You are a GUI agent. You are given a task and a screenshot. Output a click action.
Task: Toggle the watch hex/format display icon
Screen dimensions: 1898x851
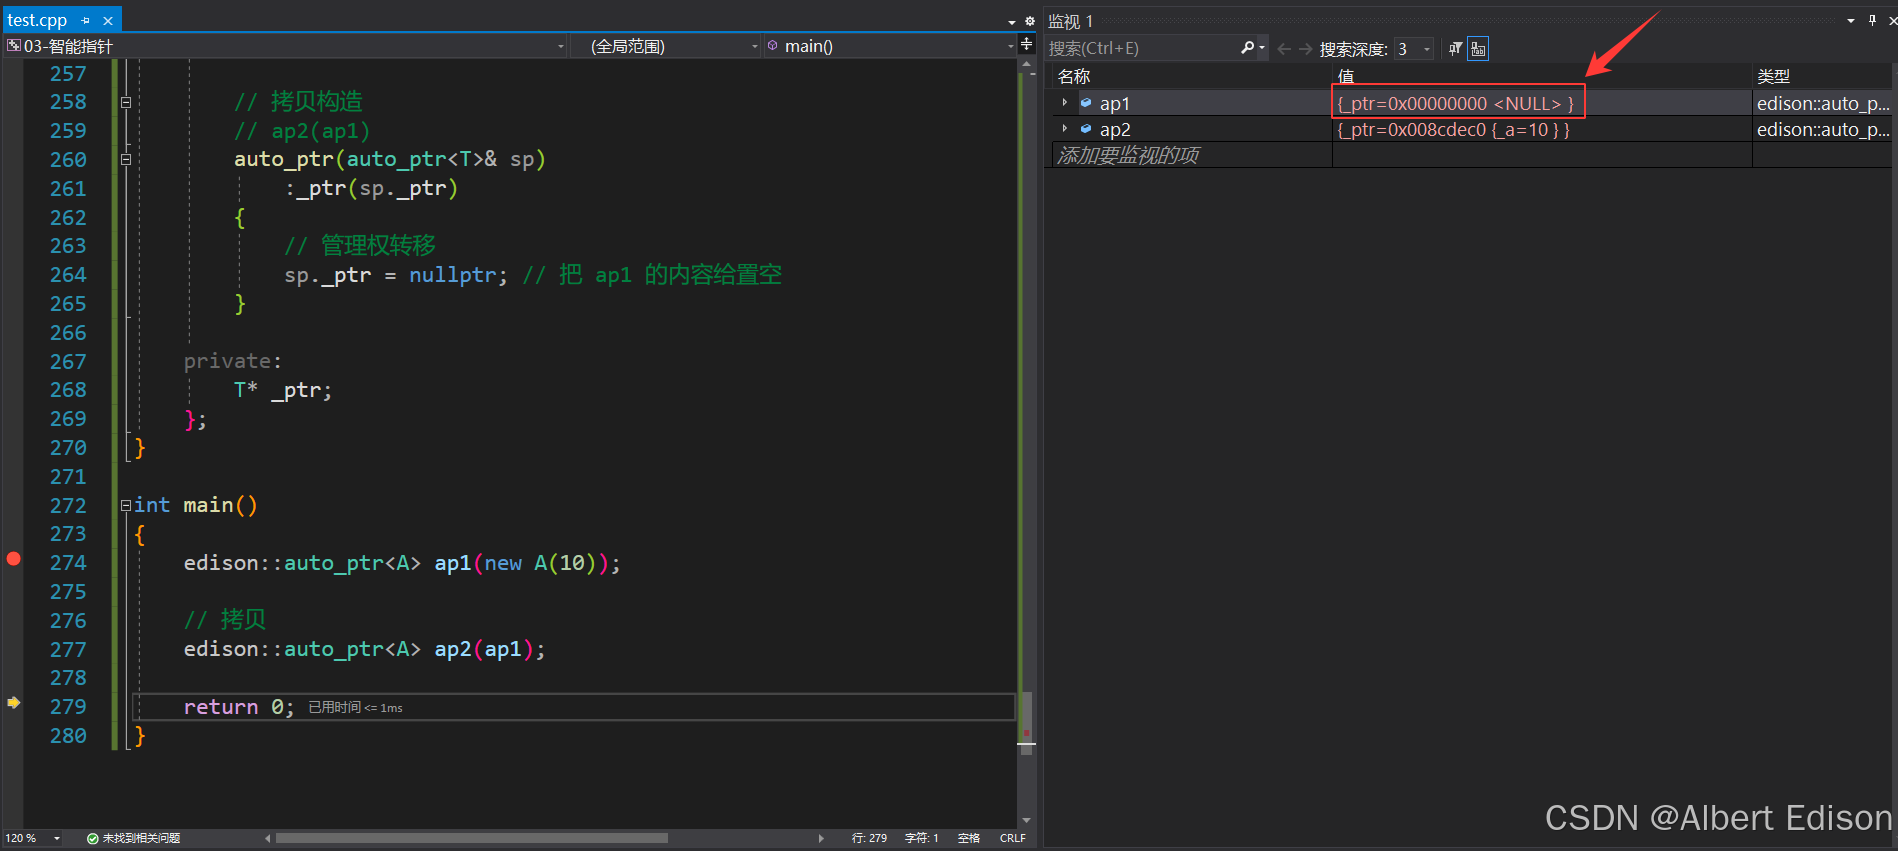[x=1478, y=48]
